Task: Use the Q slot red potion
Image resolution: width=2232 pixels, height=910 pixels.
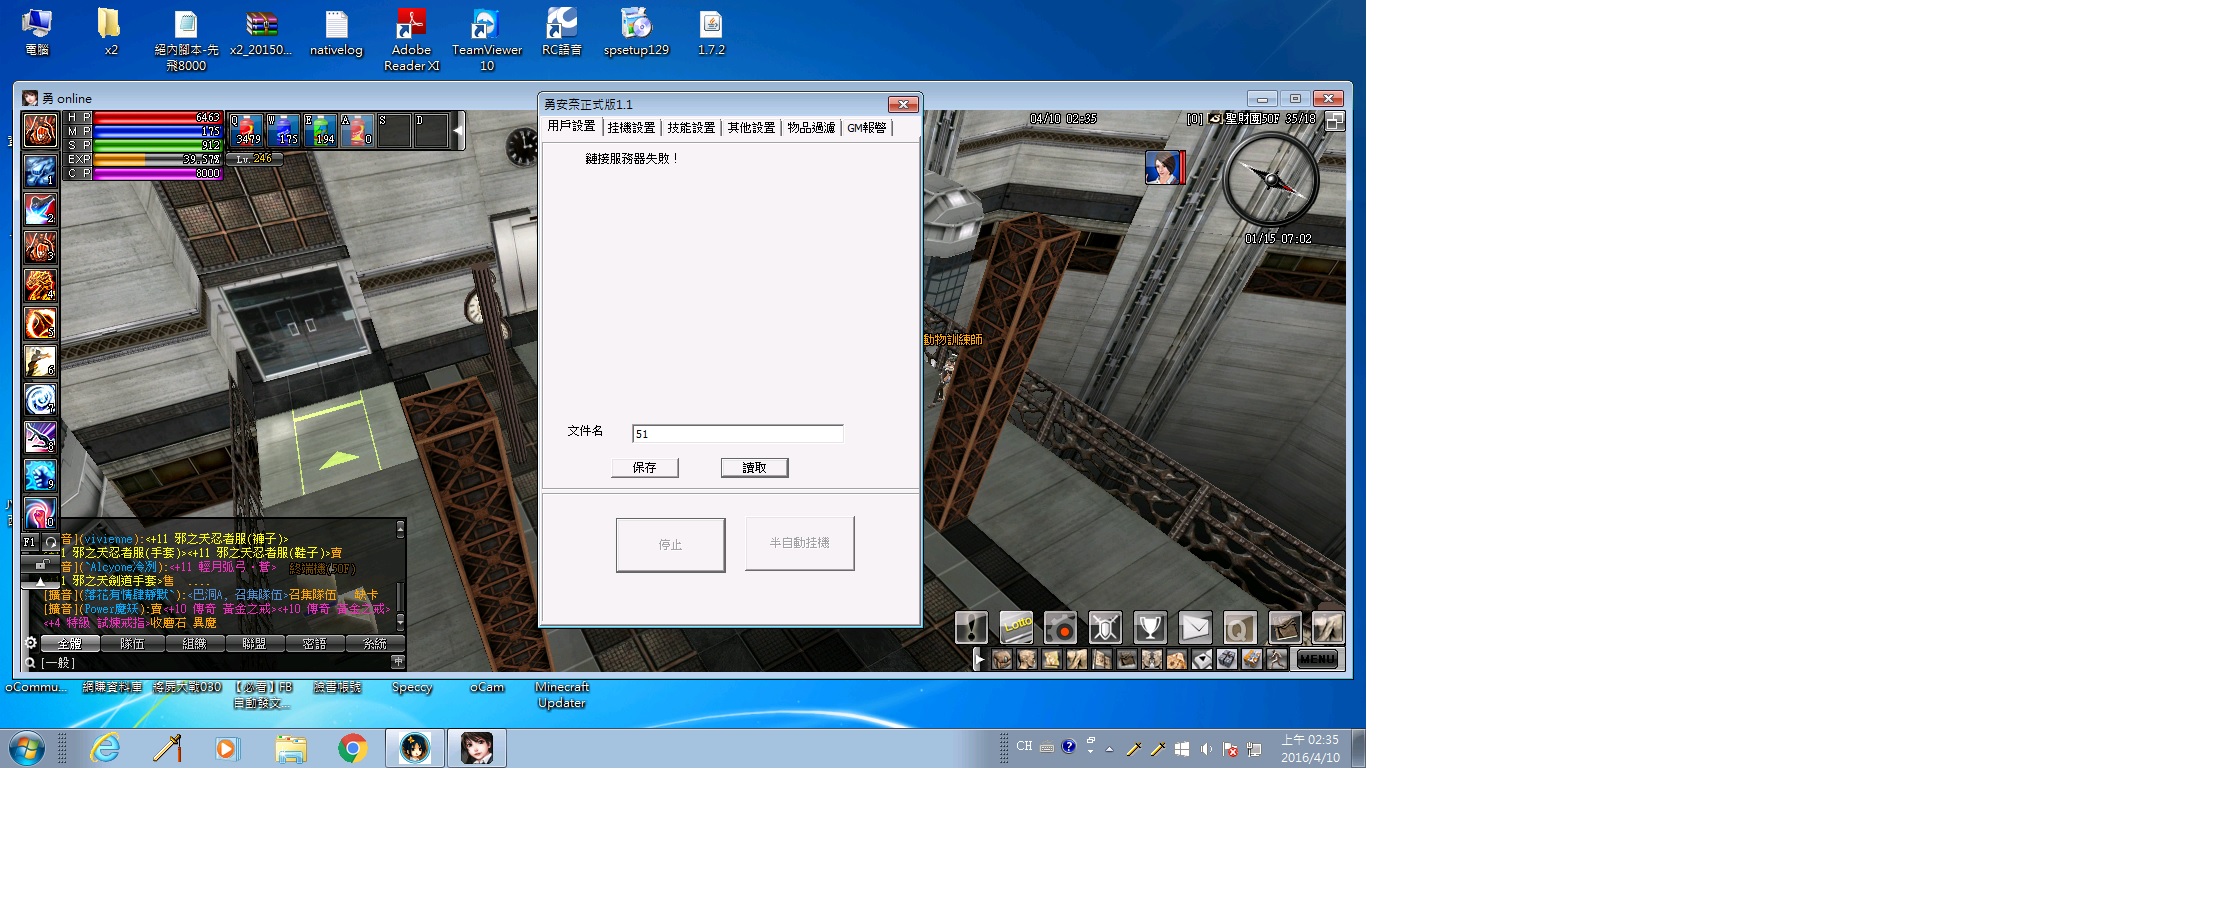Action: 247,130
